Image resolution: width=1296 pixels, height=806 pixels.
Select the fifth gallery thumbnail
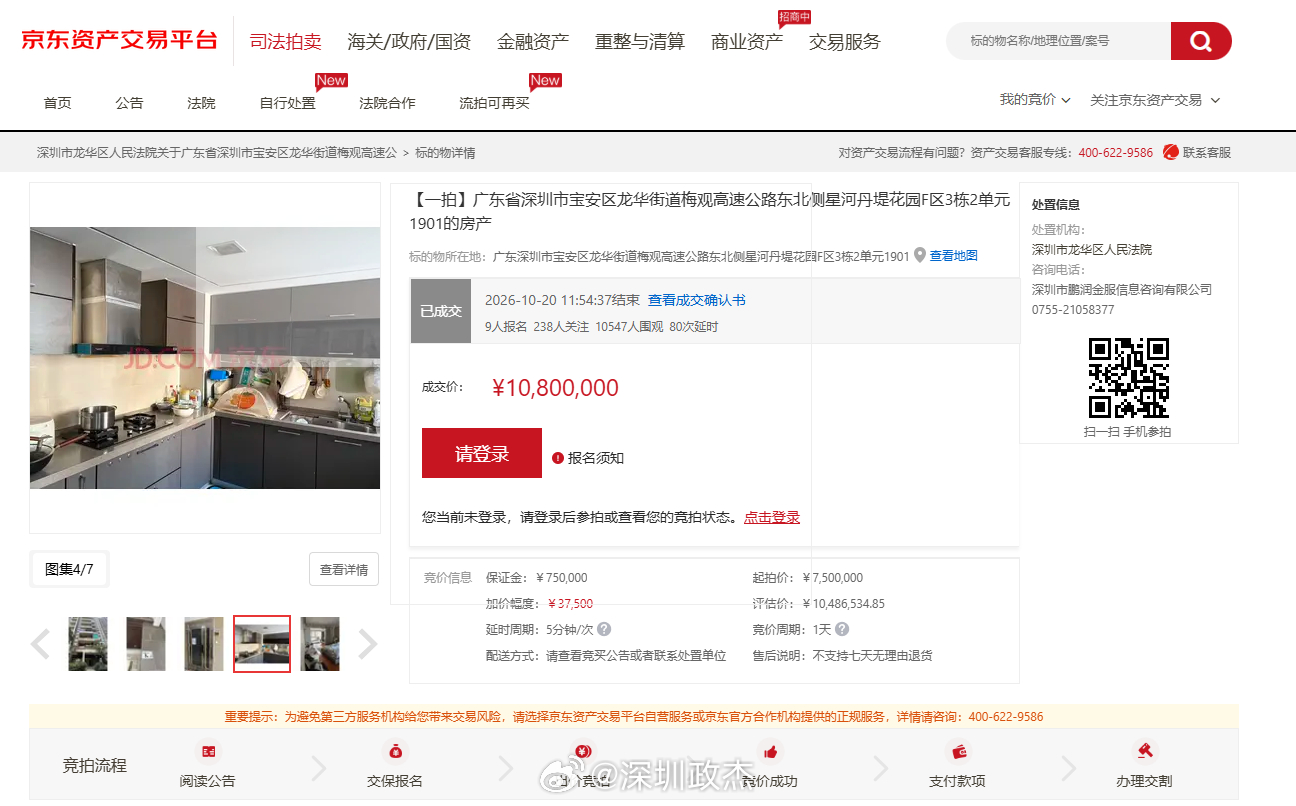(x=320, y=644)
